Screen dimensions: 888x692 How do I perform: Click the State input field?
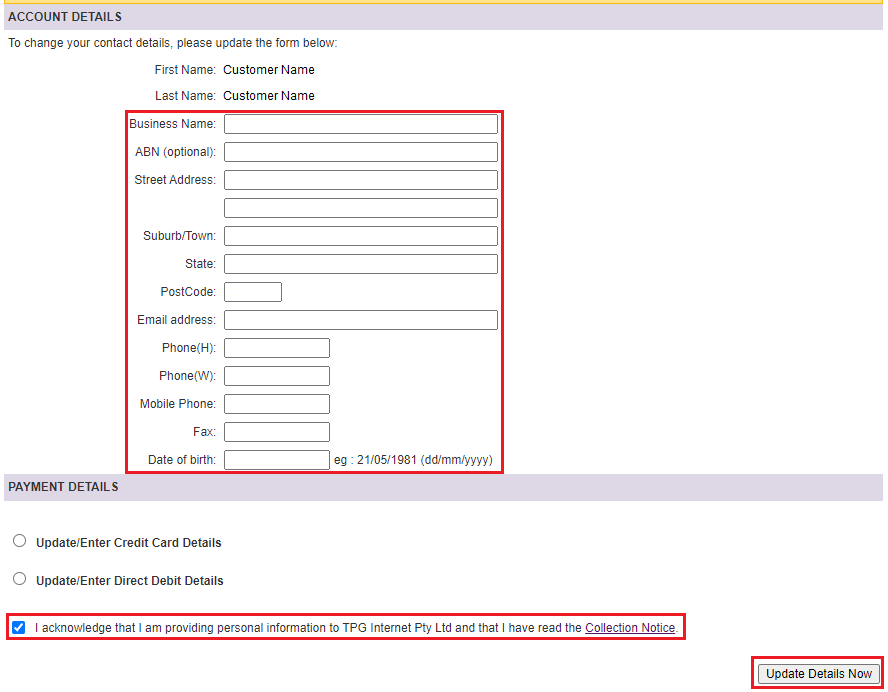360,263
